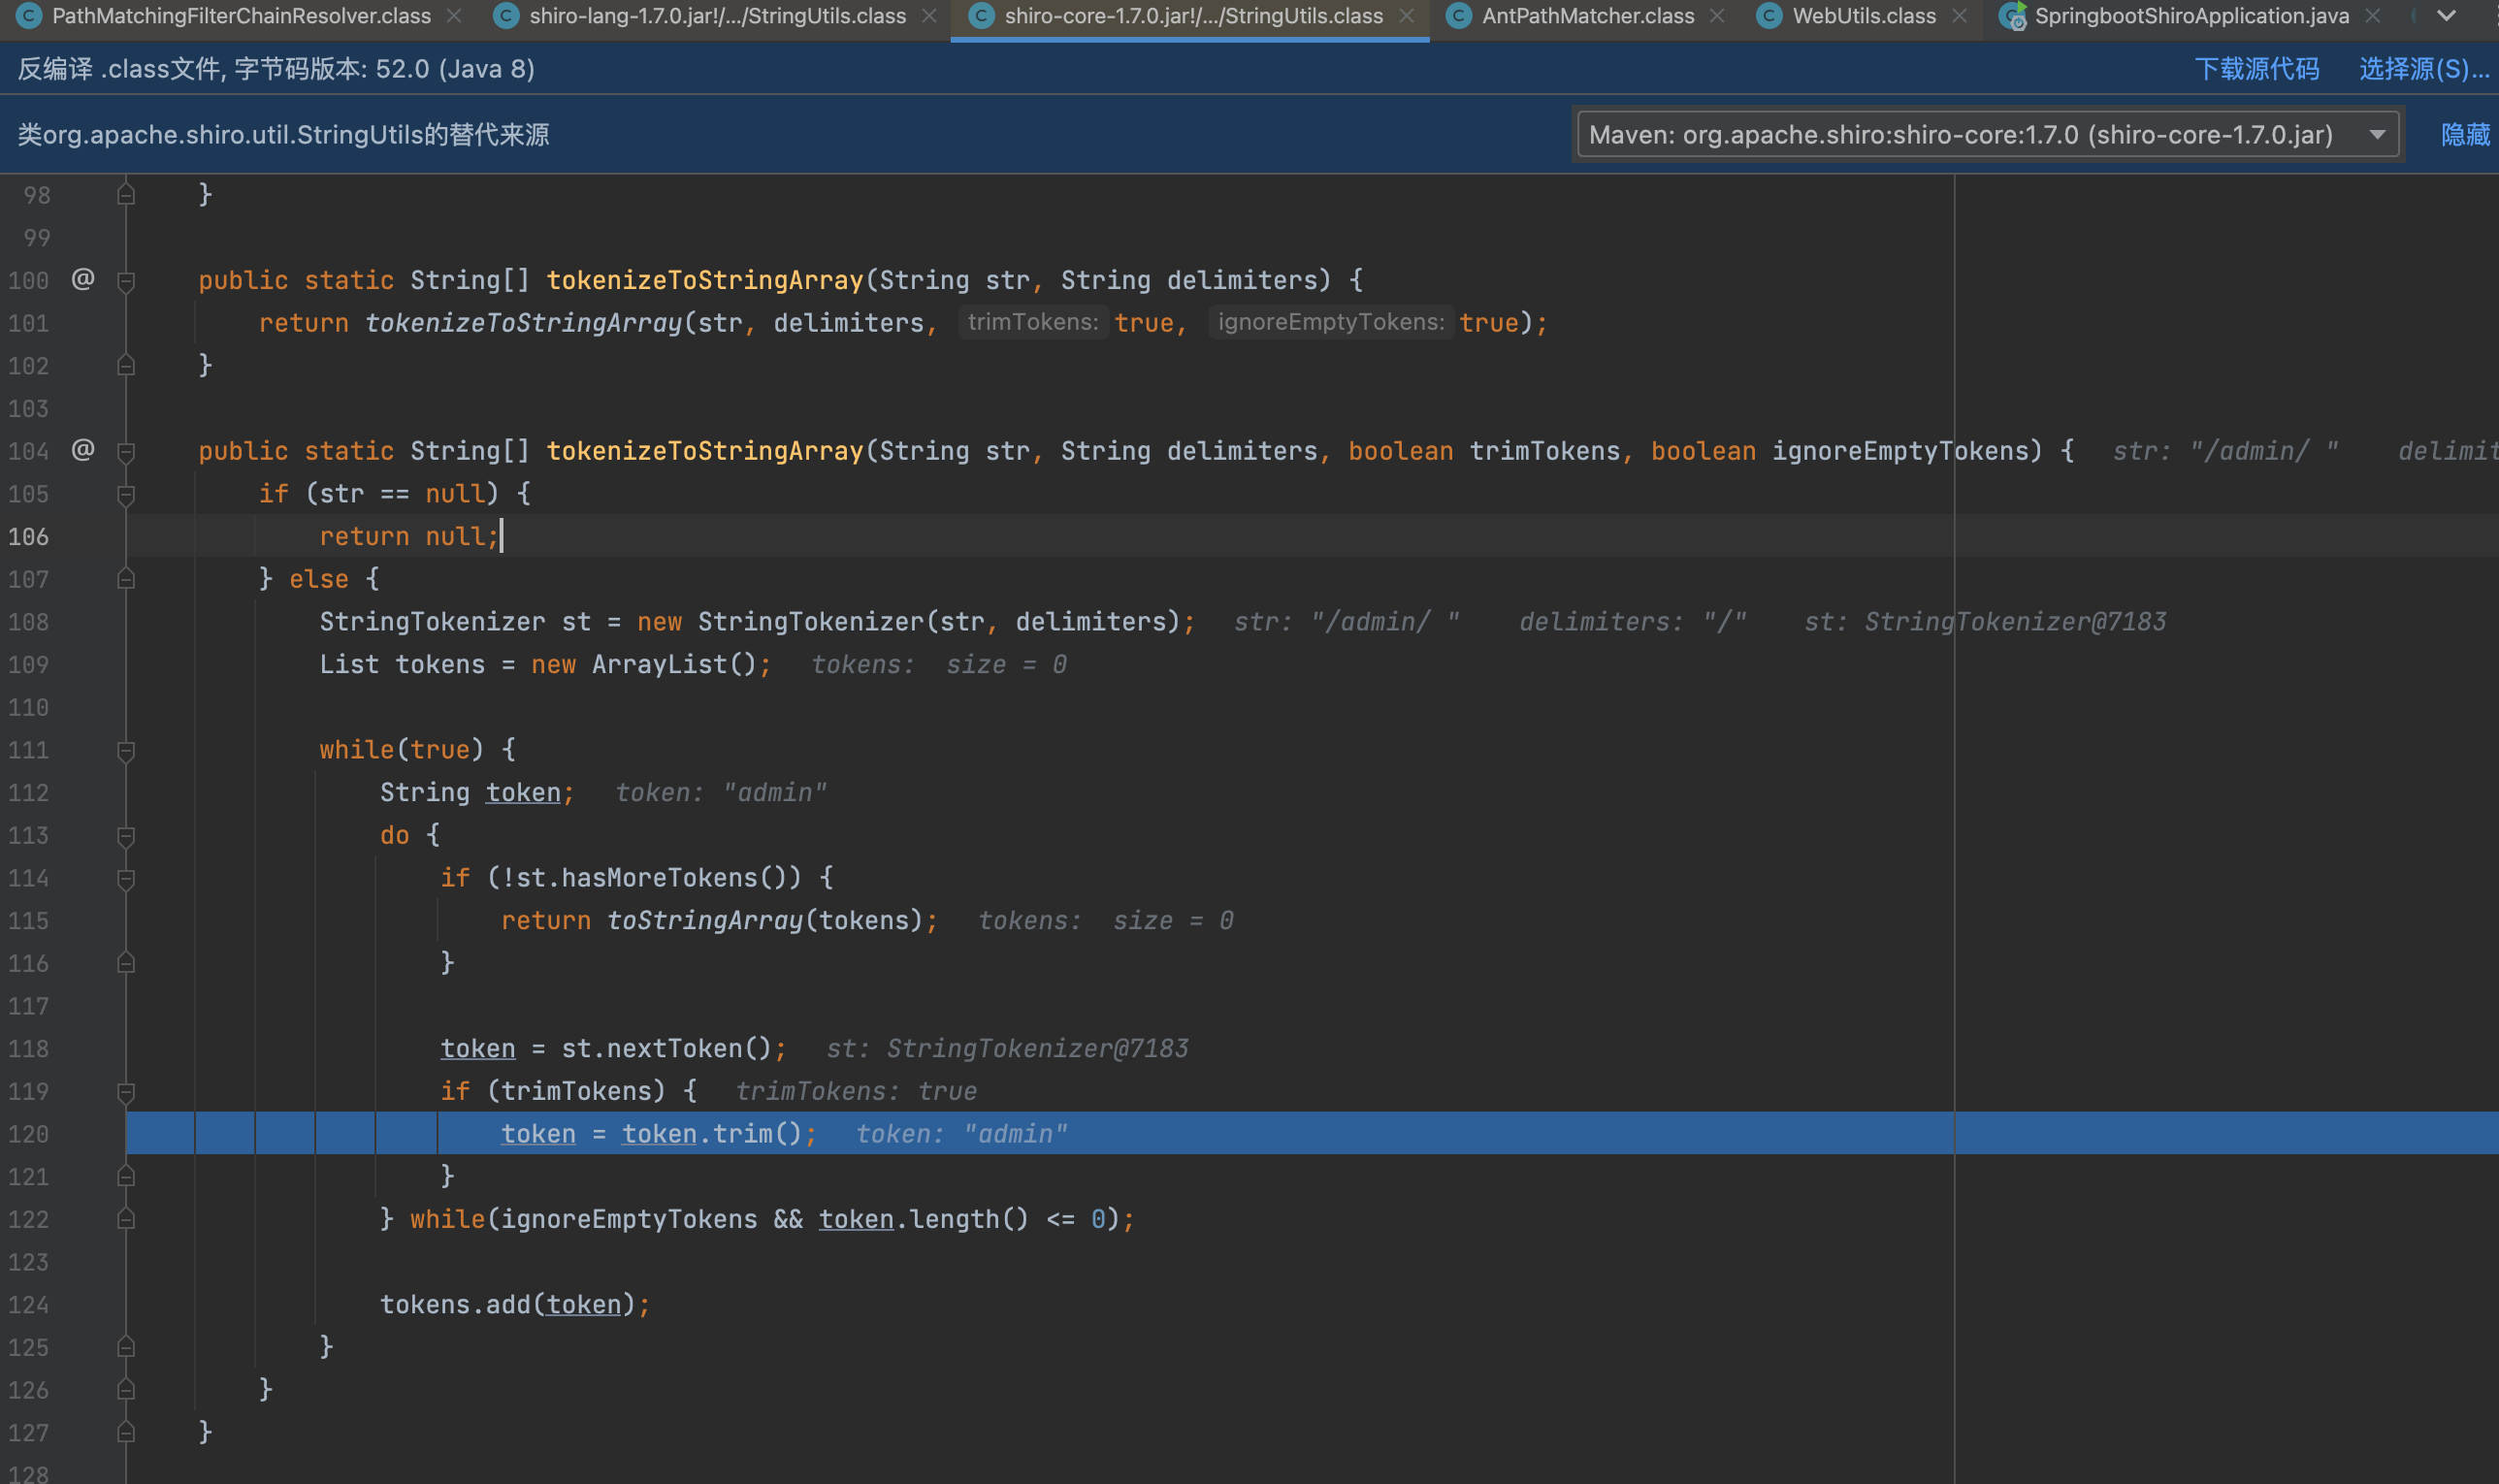Viewport: 2499px width, 1484px height.
Task: Click override gutter icon on line 100
Action: 83,279
